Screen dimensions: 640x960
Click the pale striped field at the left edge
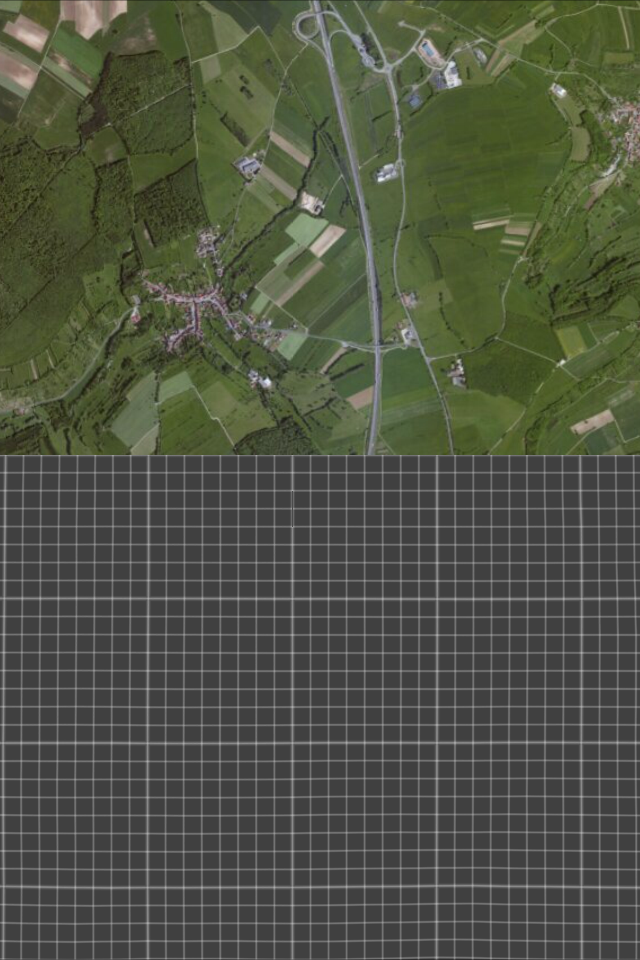[x=14, y=68]
